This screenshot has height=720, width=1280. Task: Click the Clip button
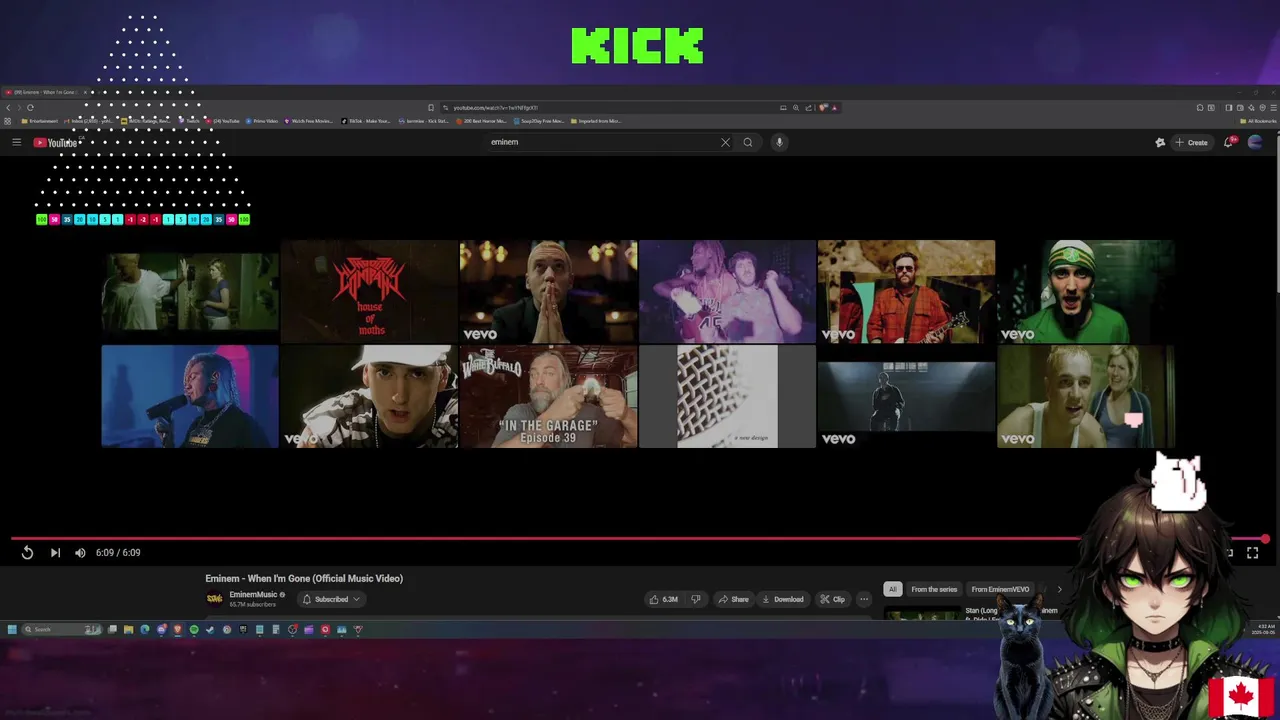(x=832, y=599)
